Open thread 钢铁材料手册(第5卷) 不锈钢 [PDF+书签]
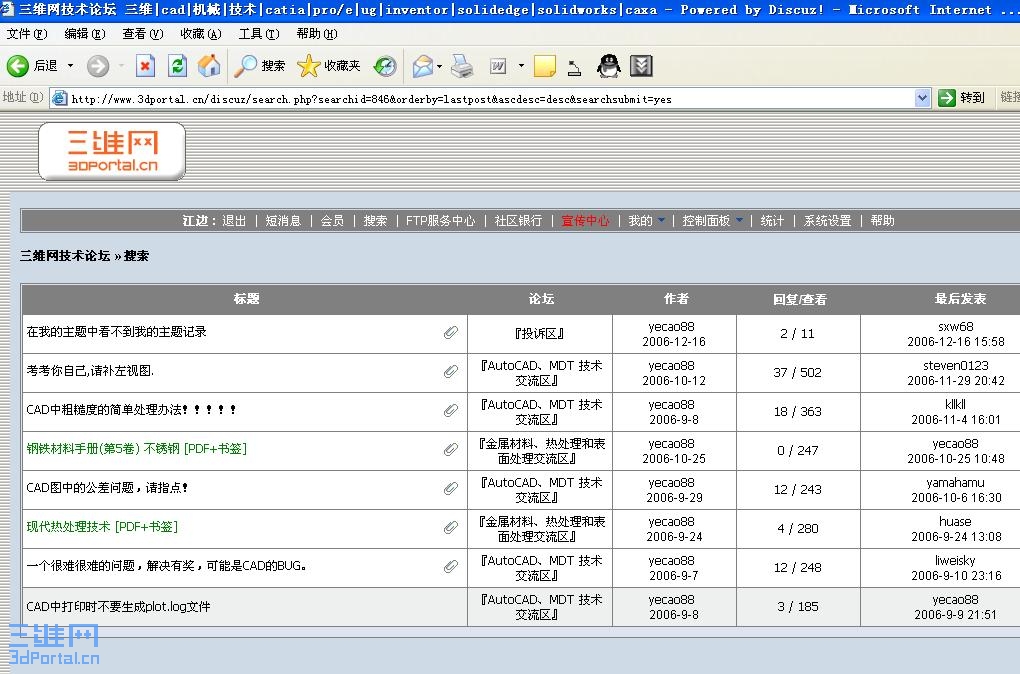 tap(137, 449)
